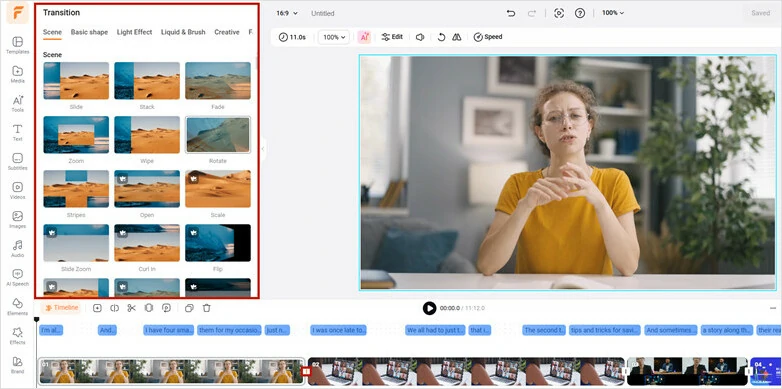Switch to the Liquid & Brush tab
Screen dimensions: 782x389
click(183, 32)
